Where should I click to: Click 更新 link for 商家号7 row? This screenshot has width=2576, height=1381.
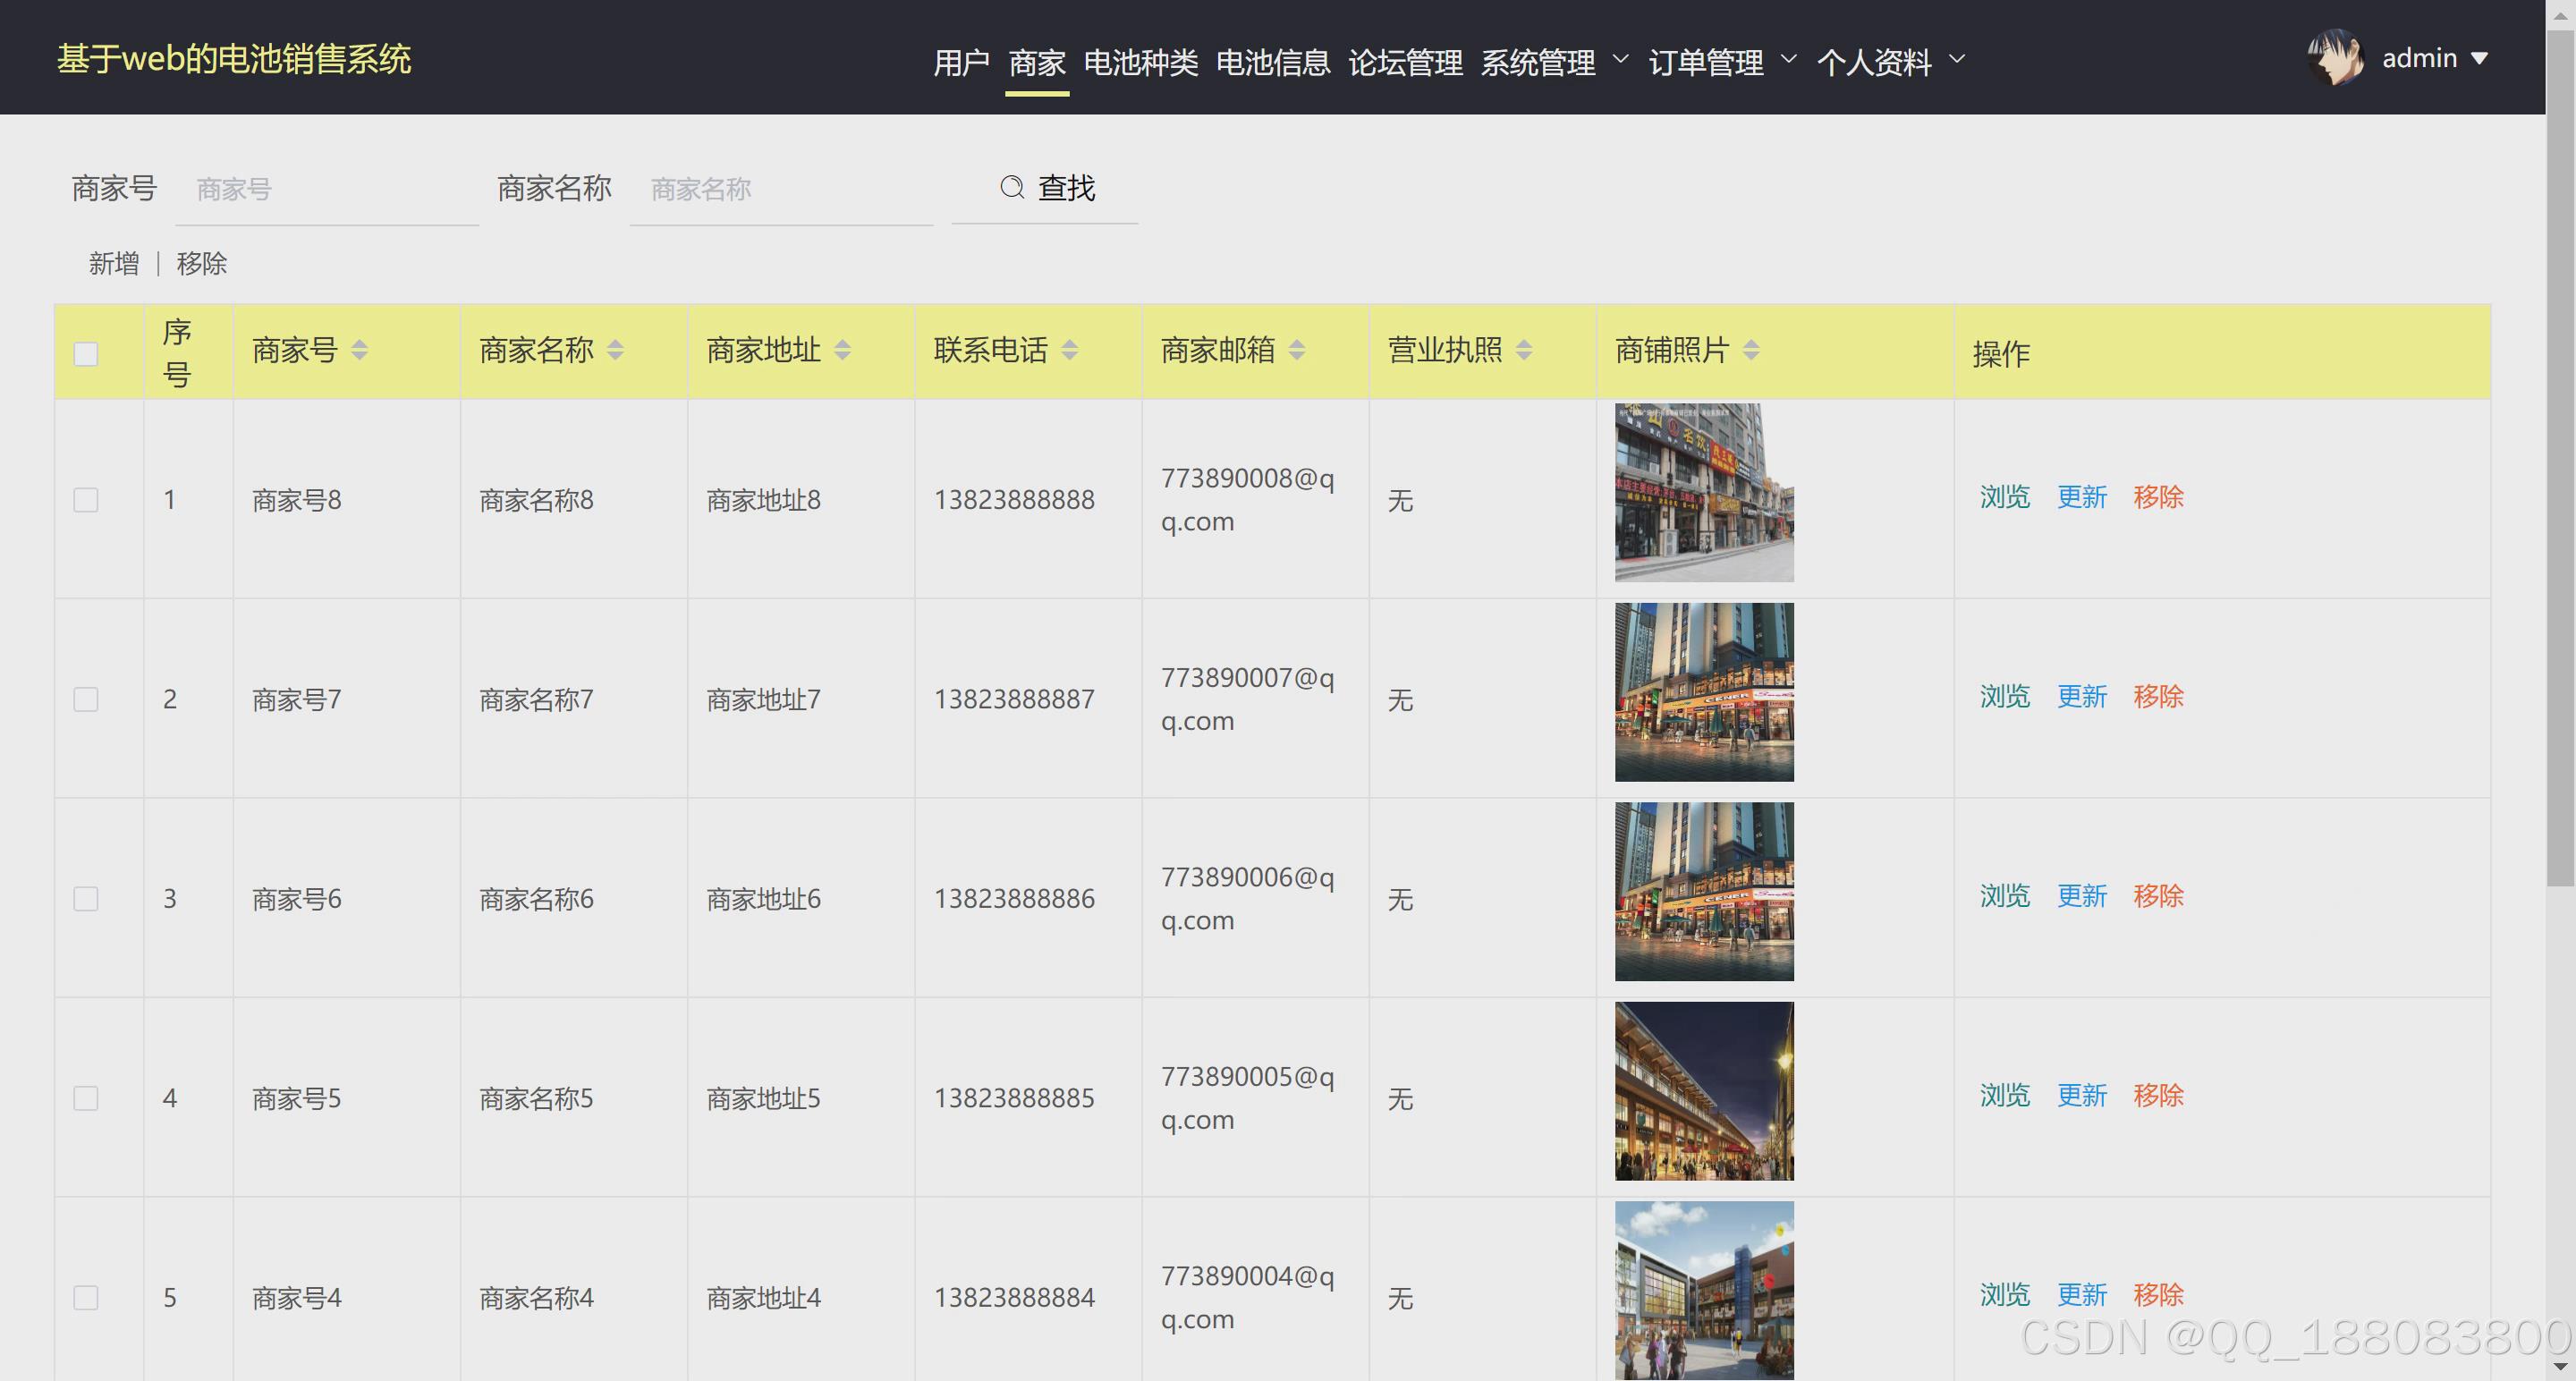[2081, 696]
